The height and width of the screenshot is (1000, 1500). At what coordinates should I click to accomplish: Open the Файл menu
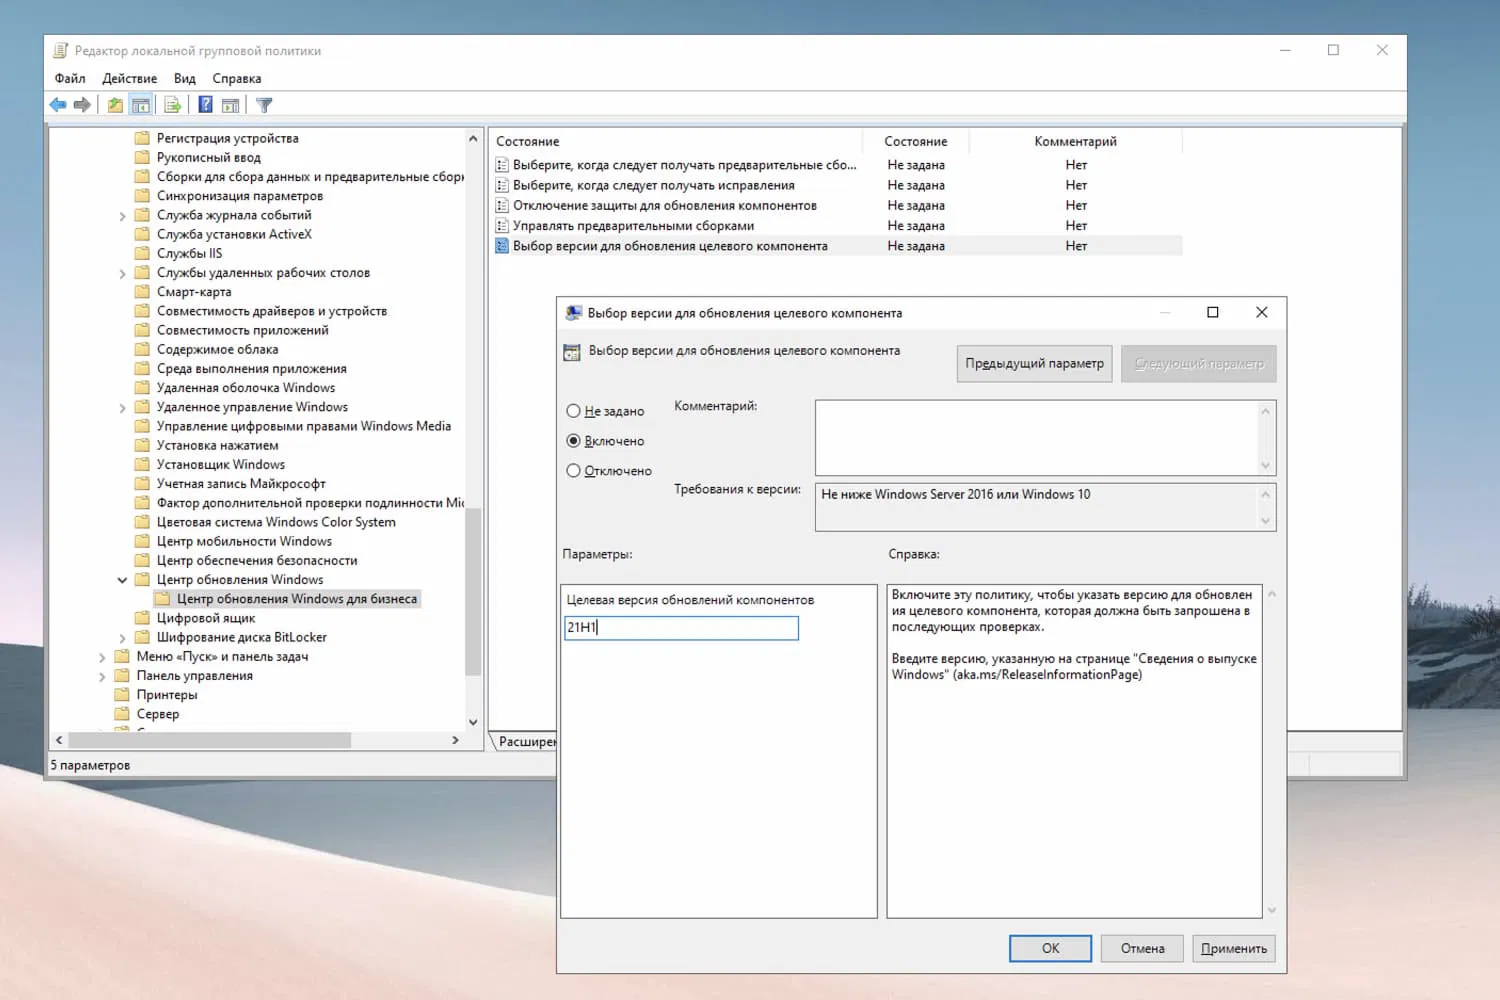pyautogui.click(x=70, y=78)
